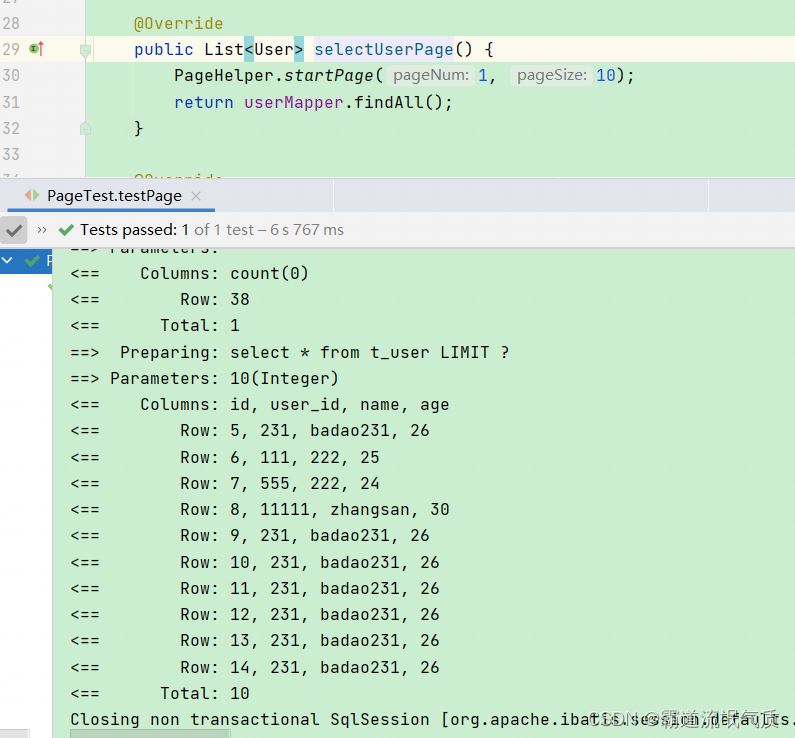
Task: Click the 'Preparing: select * from t_user' line
Action: (290, 352)
